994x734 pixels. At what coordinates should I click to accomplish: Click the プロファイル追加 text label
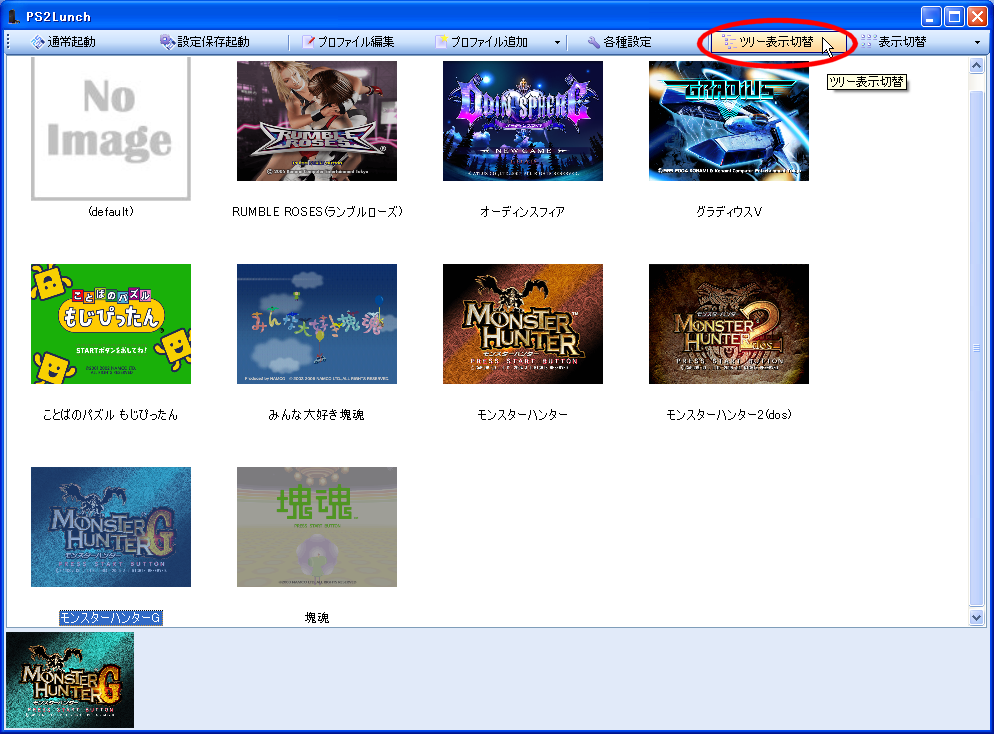click(489, 42)
